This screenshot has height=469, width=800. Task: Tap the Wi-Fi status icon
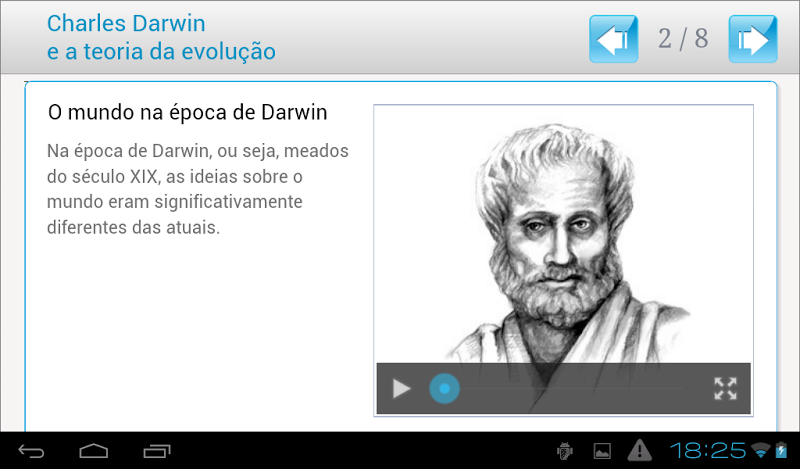(x=760, y=451)
